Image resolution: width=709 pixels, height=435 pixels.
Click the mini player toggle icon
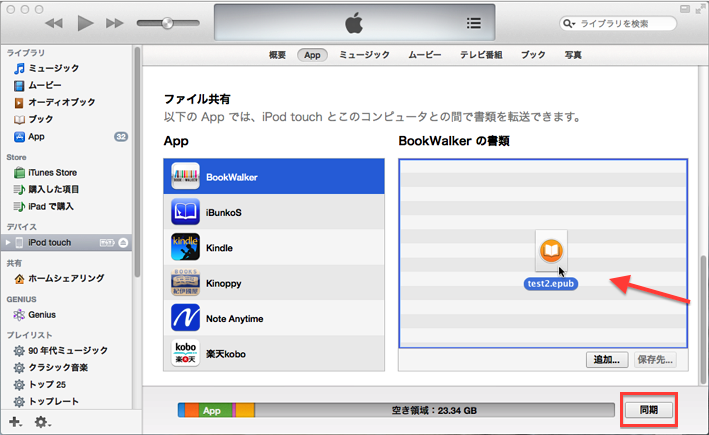[685, 9]
